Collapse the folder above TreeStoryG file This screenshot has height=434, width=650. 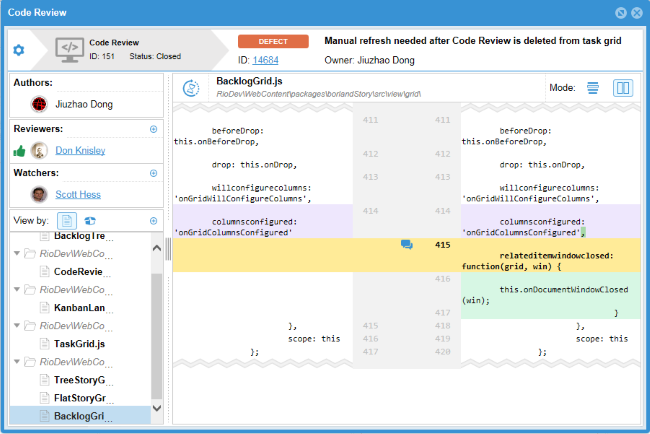click(x=16, y=361)
